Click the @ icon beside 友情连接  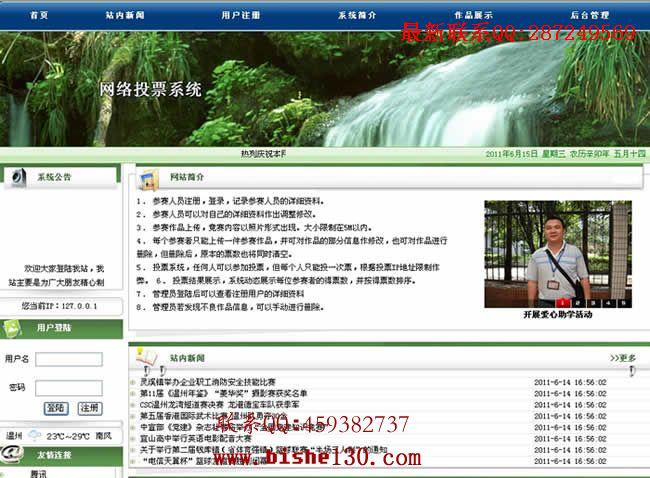(12, 454)
